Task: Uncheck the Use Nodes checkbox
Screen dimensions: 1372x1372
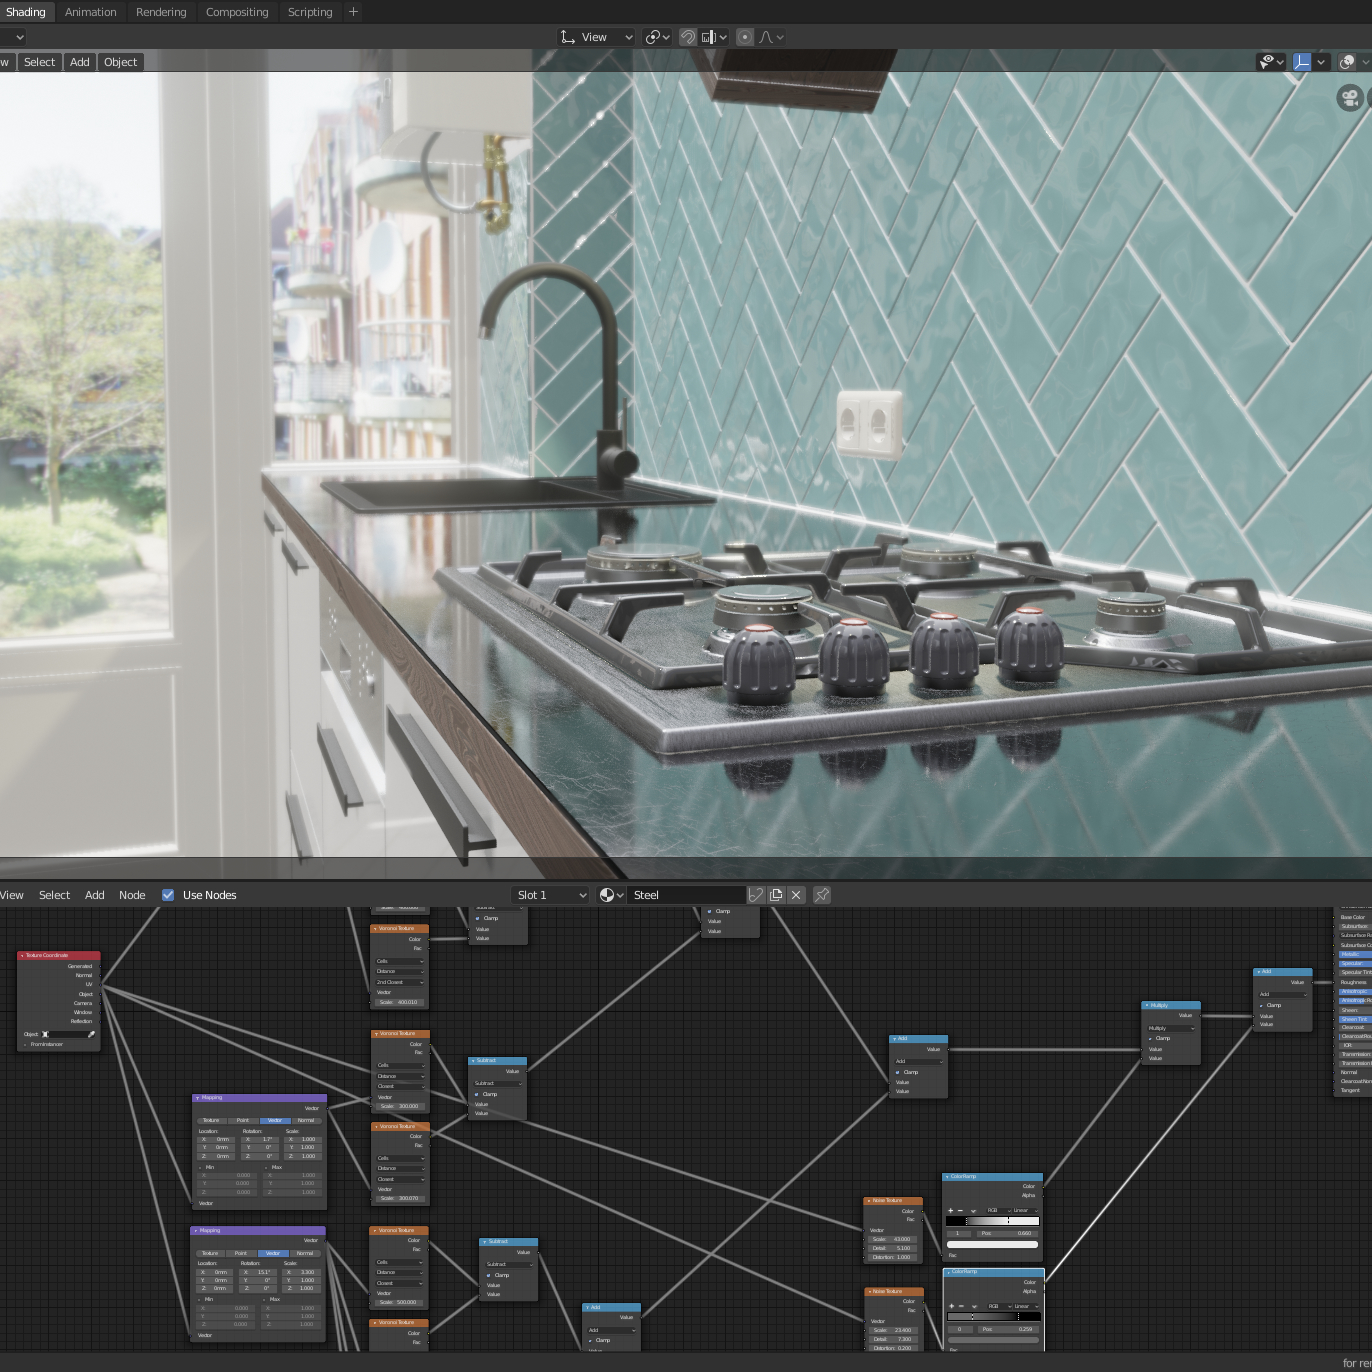Action: click(x=168, y=895)
